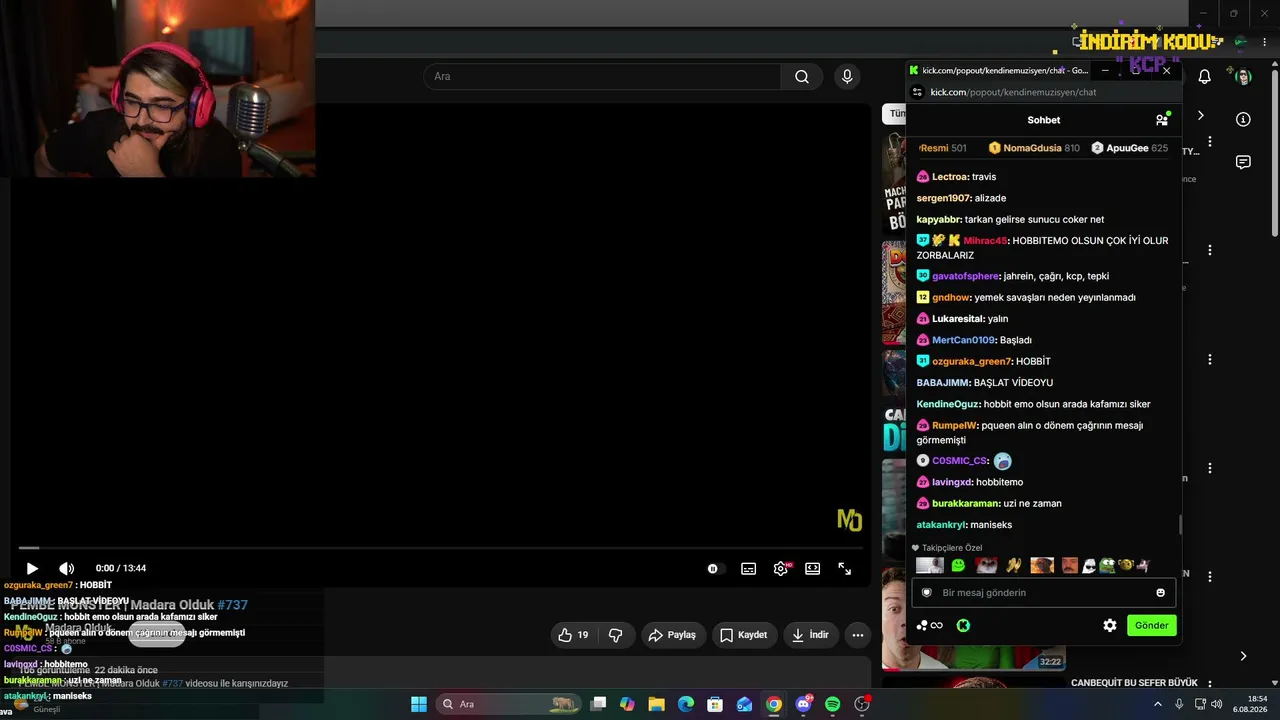Insert the green blob emote
The width and height of the screenshot is (1280, 720).
tap(958, 566)
